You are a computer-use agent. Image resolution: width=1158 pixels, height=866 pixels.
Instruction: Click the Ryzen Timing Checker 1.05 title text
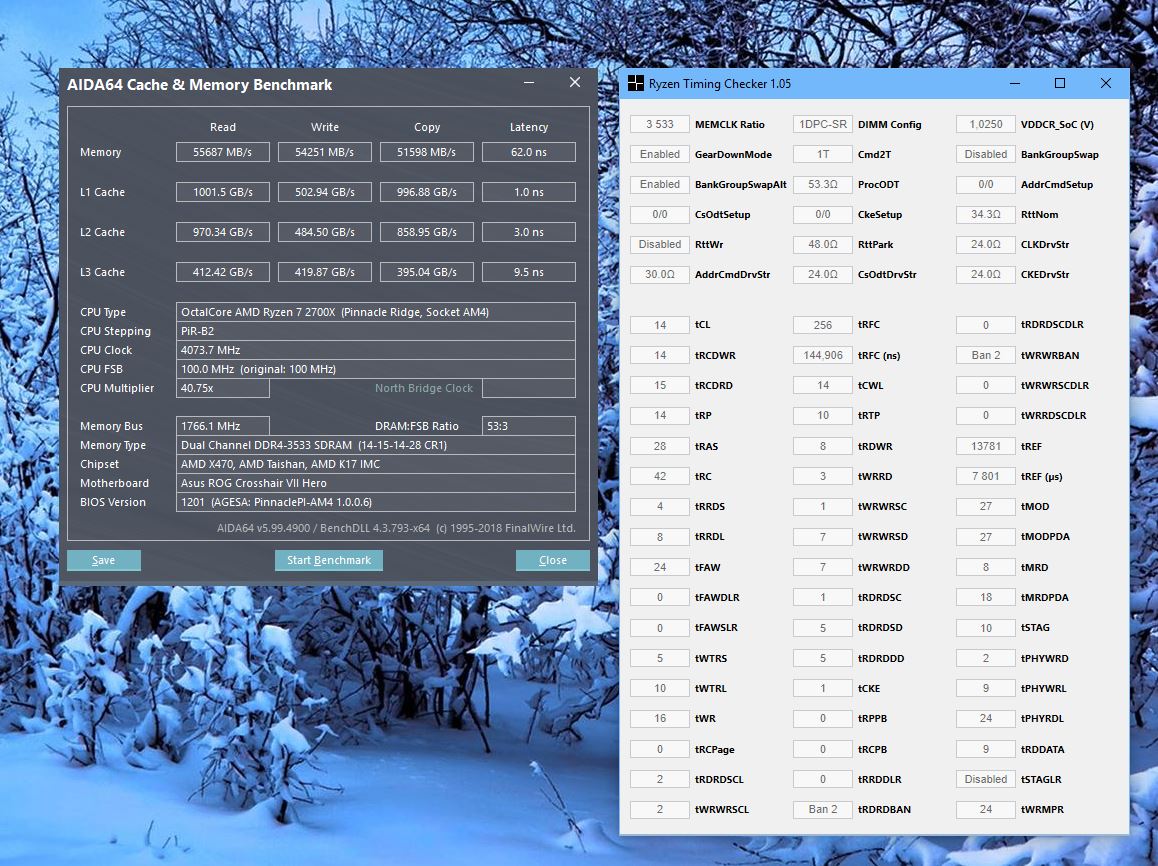point(719,83)
